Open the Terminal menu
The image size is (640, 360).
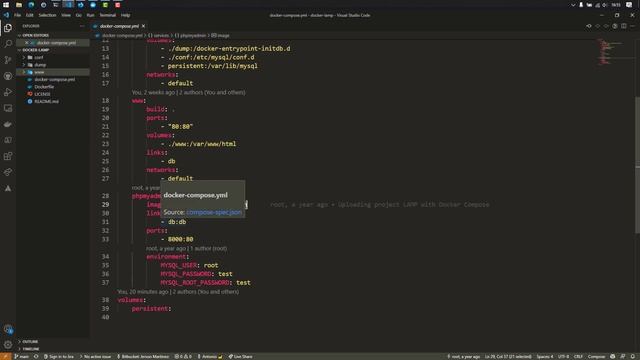pos(108,15)
